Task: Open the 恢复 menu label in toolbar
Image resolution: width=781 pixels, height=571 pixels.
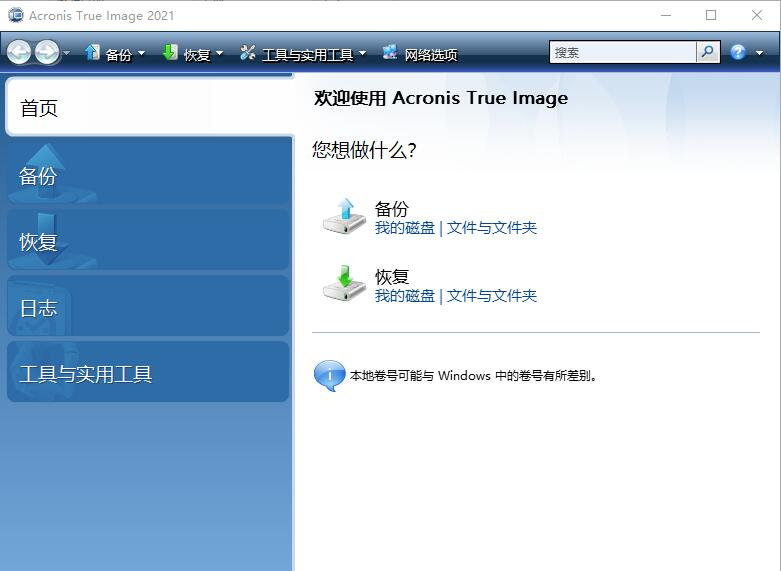Action: click(197, 54)
